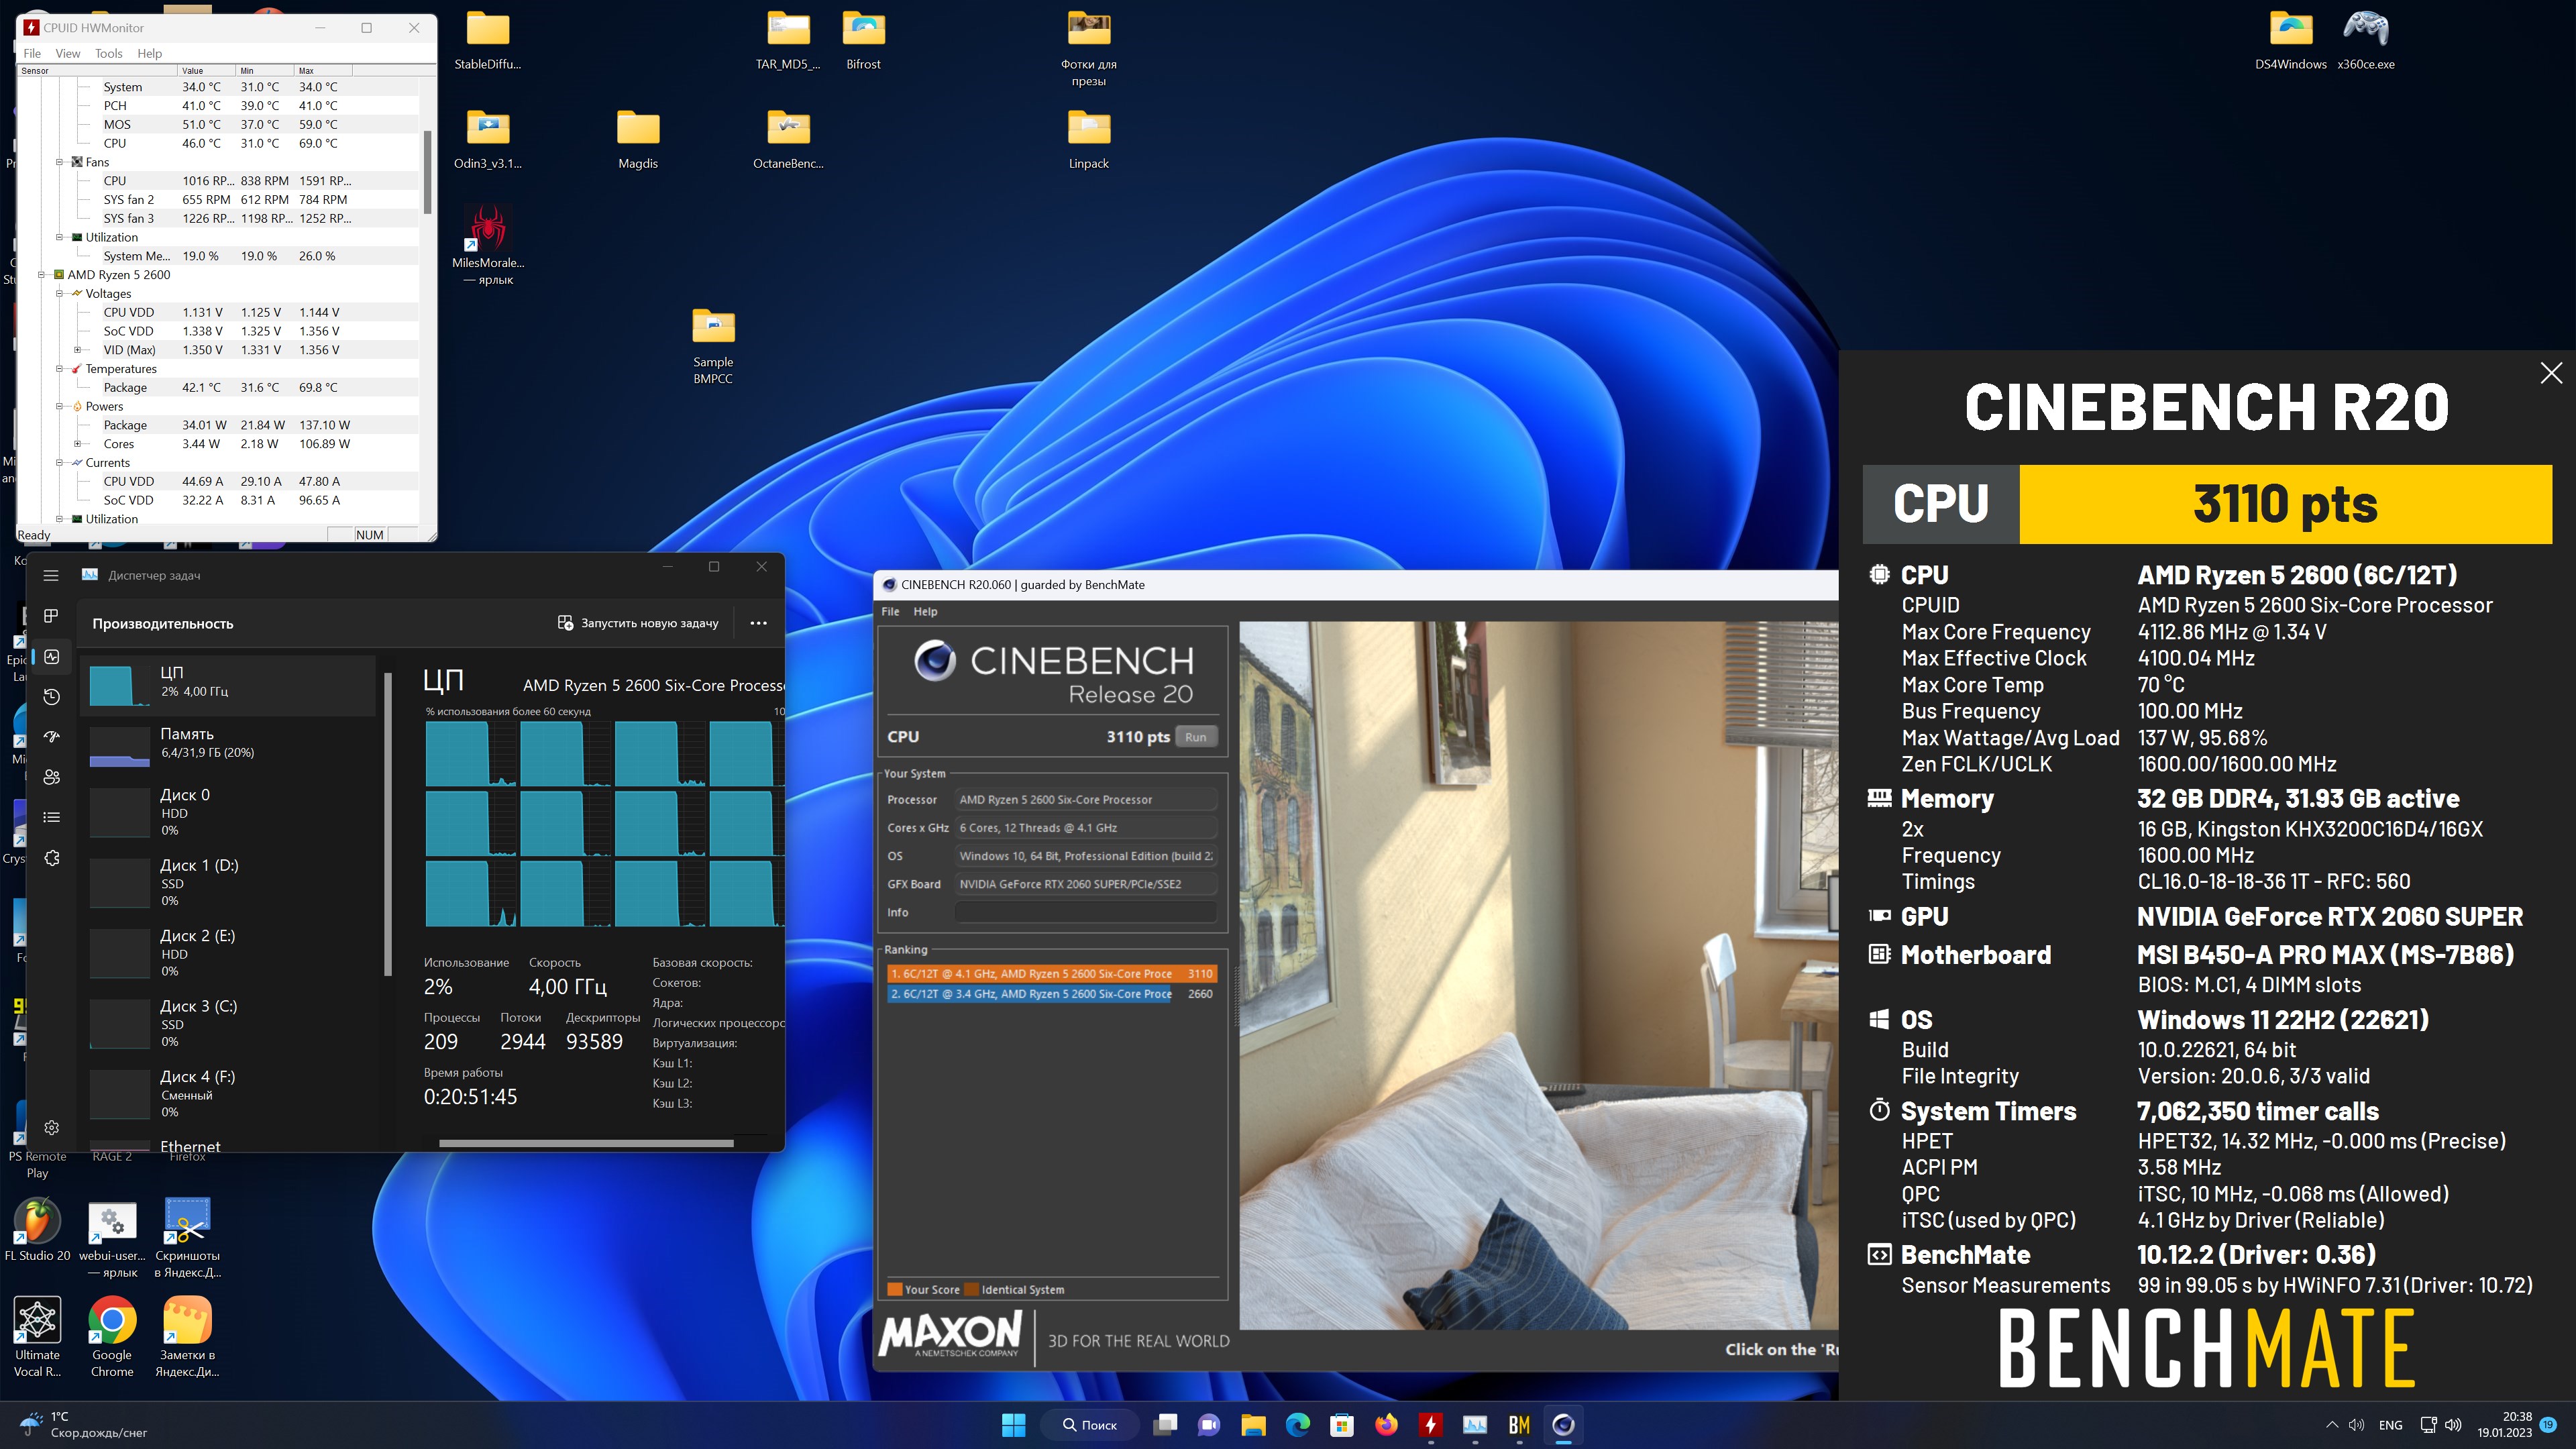Collapse Currents node in HWMonitor

click(x=60, y=462)
